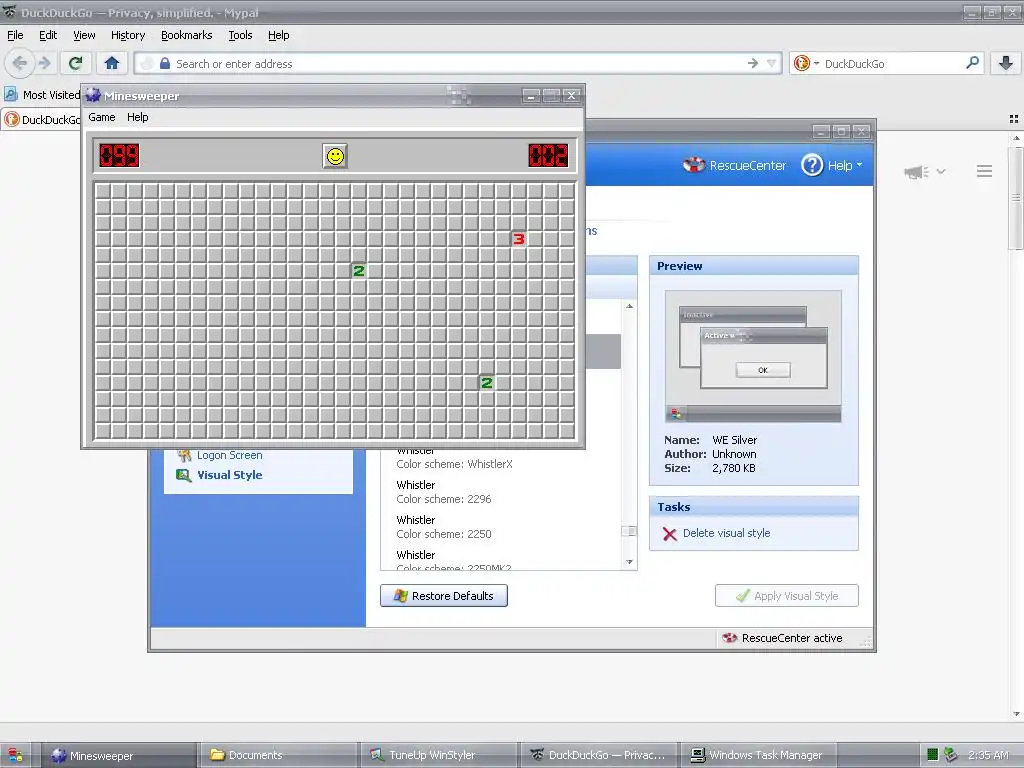Open the browser View menu
1024x768 pixels.
(84, 35)
